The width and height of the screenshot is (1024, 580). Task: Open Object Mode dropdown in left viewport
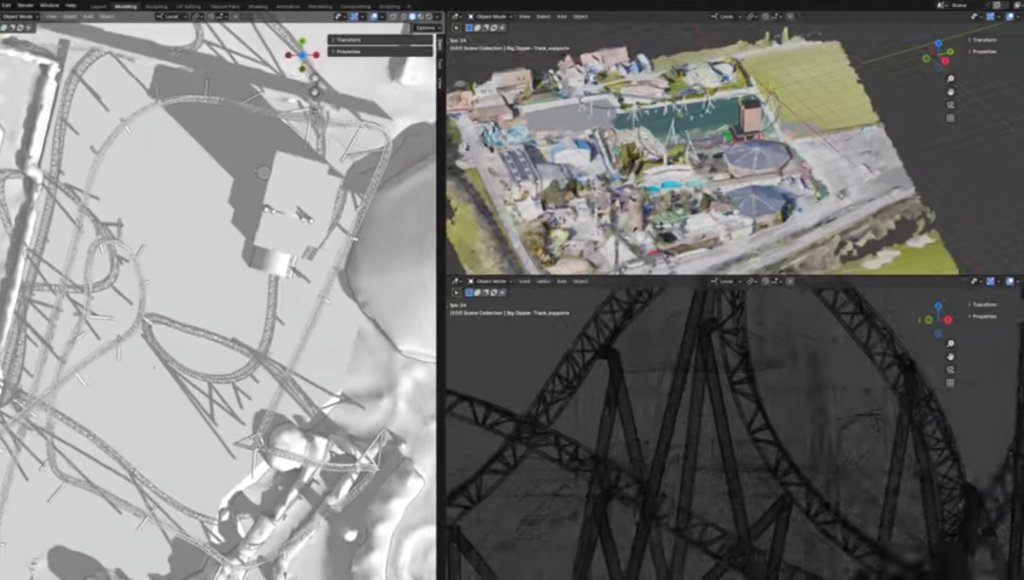[20, 17]
